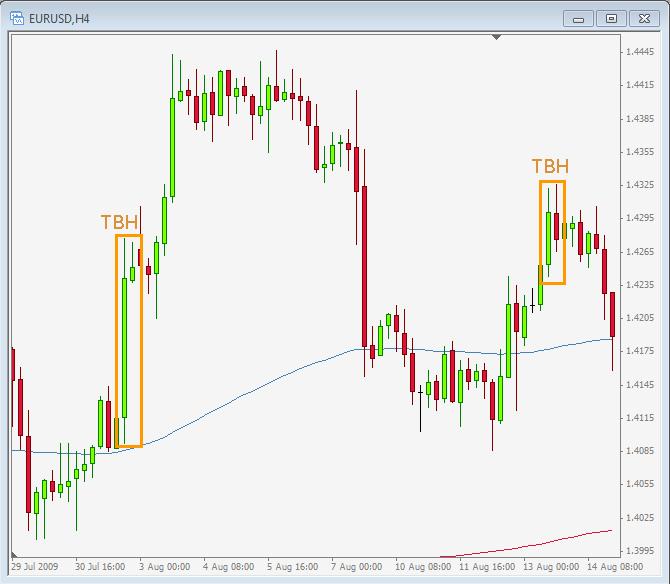Click the 1.4295 price label
670x584 pixels.
click(x=640, y=218)
